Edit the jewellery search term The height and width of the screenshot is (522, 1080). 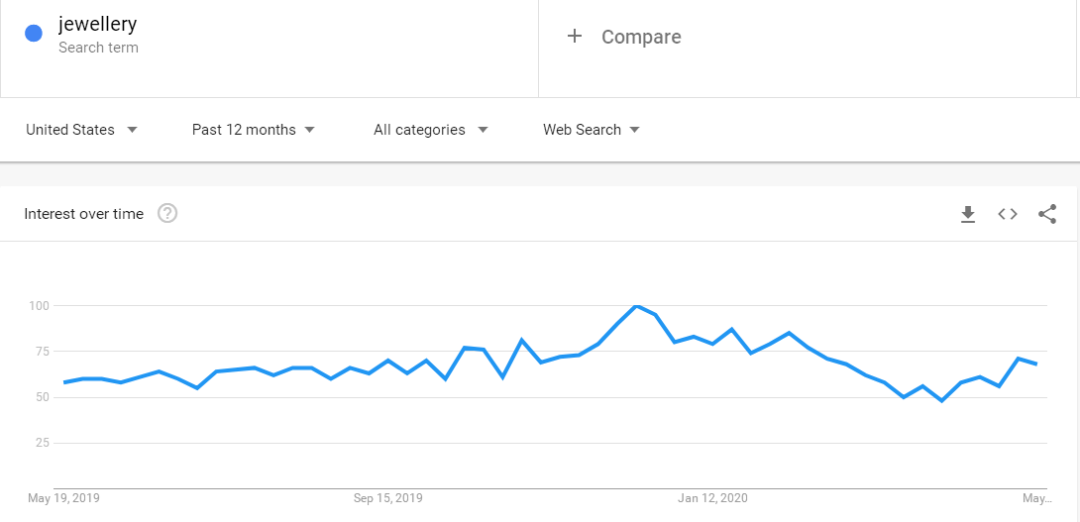[97, 25]
